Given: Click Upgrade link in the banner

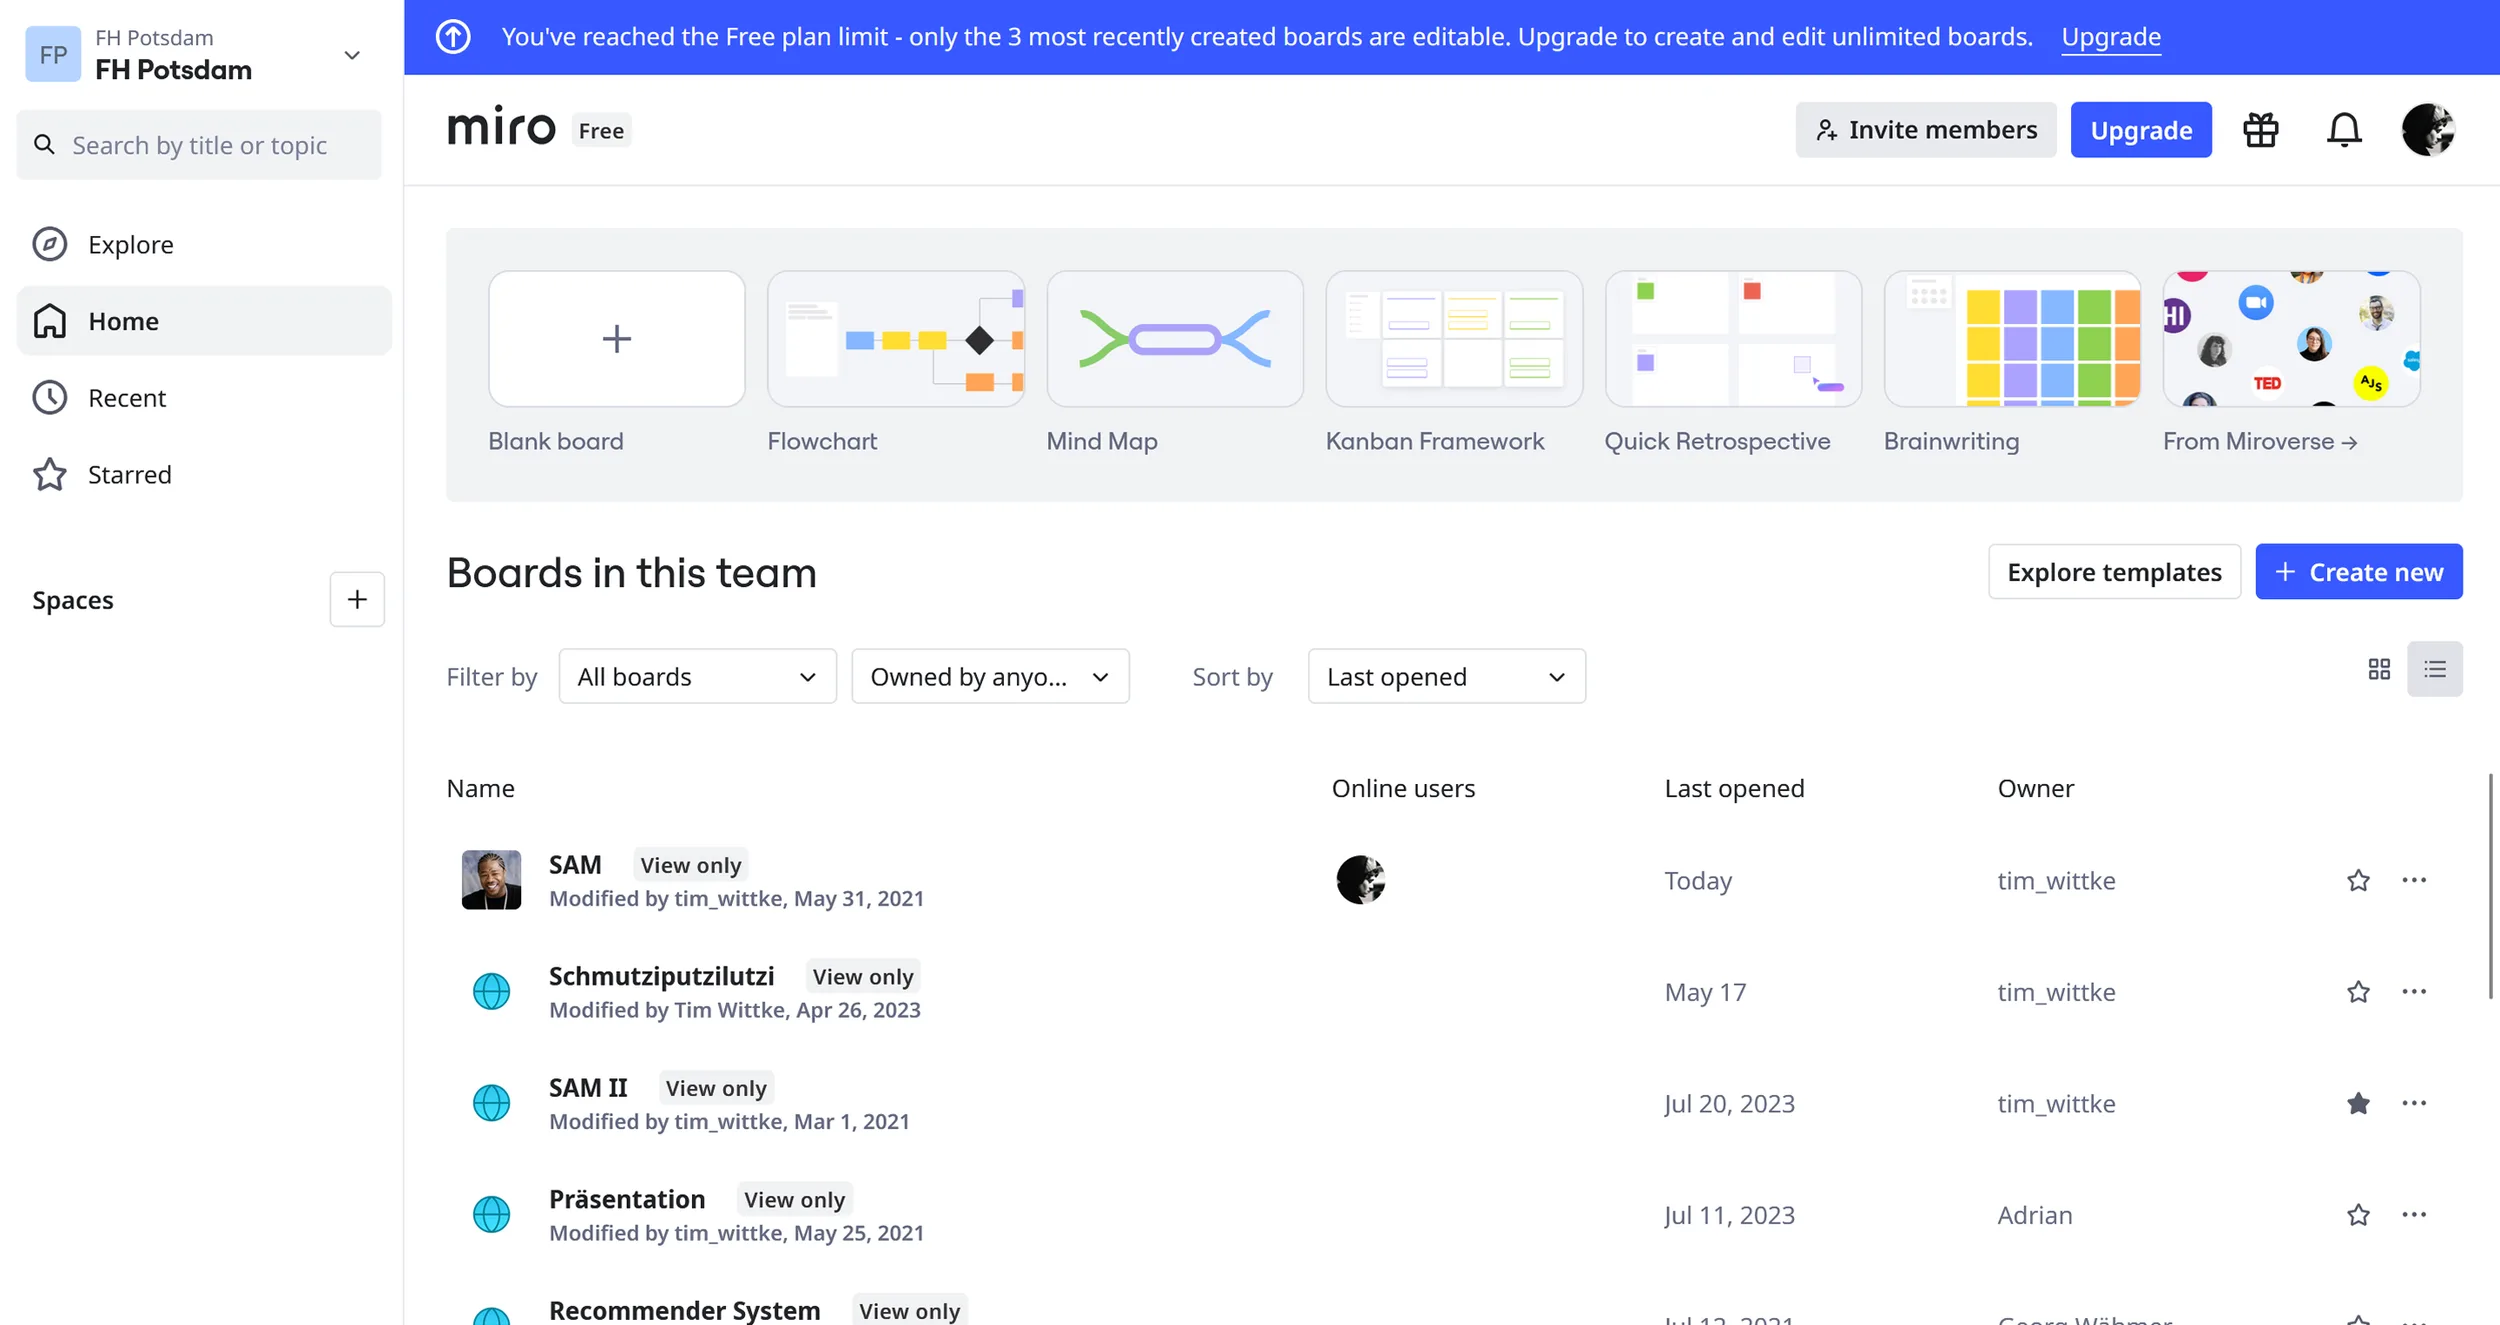Looking at the screenshot, I should [2111, 37].
